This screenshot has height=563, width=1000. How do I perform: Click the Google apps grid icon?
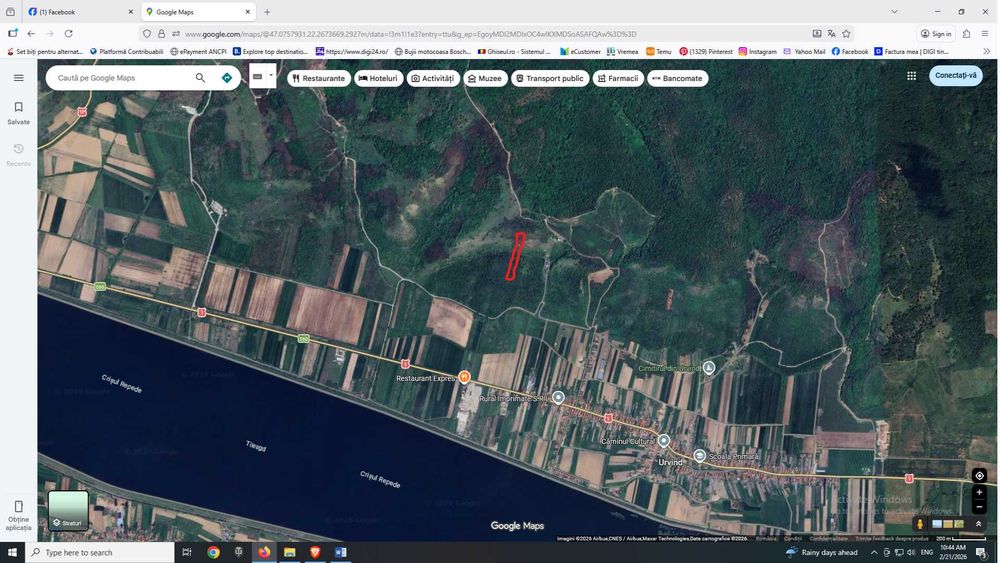coord(911,76)
